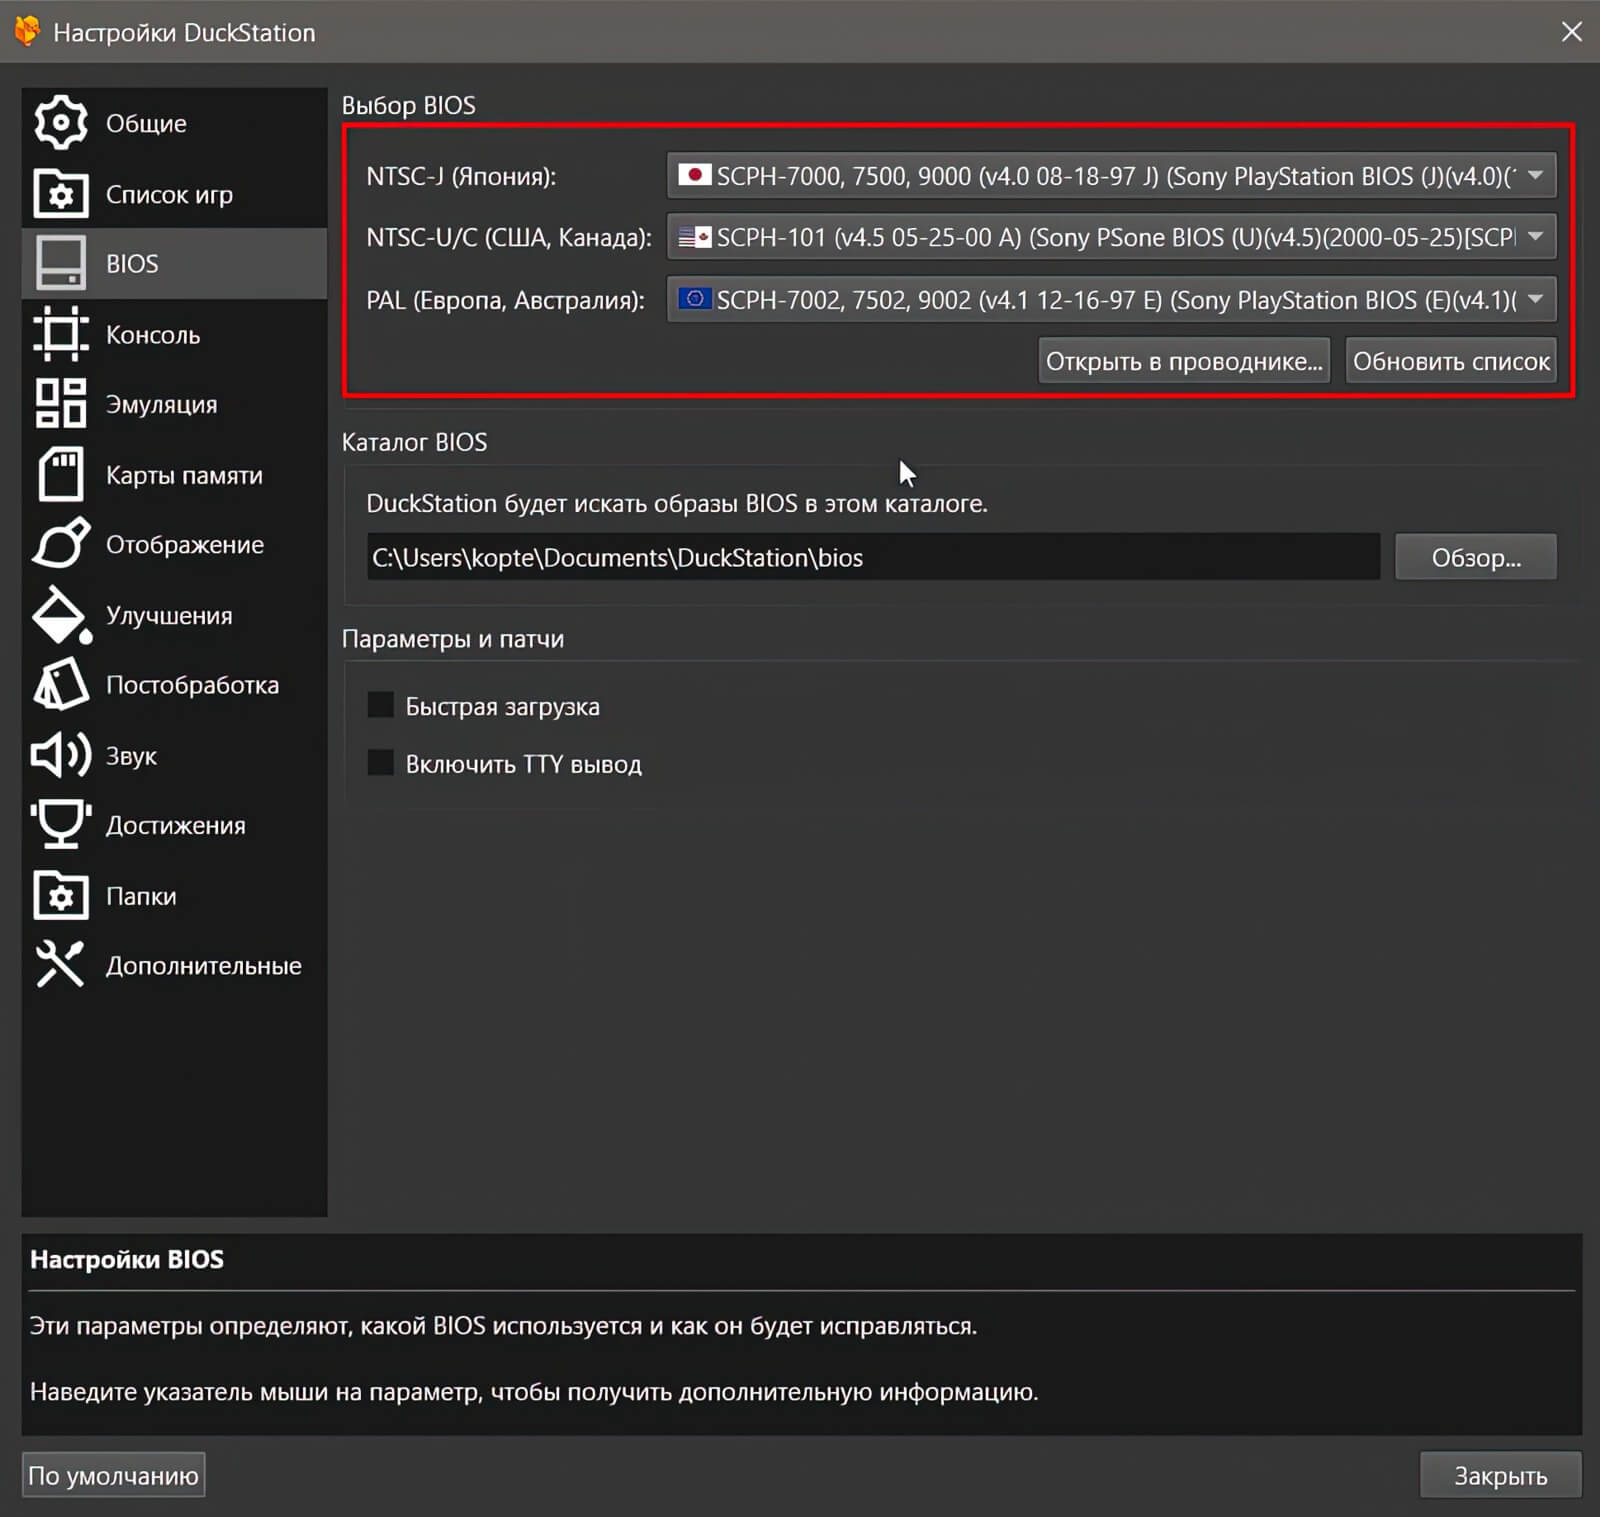Click the 'Настройки BIOS' help heading
Viewport: 1600px width, 1517px height.
(127, 1259)
